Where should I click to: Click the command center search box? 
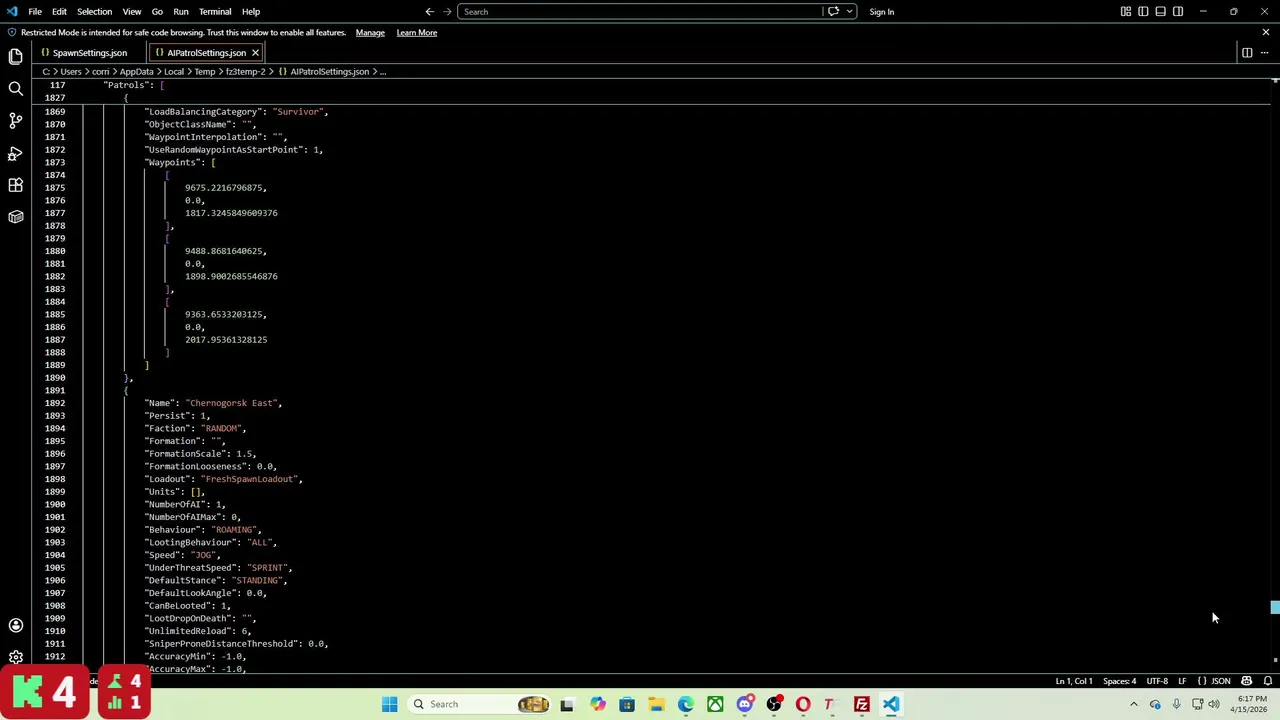click(640, 12)
